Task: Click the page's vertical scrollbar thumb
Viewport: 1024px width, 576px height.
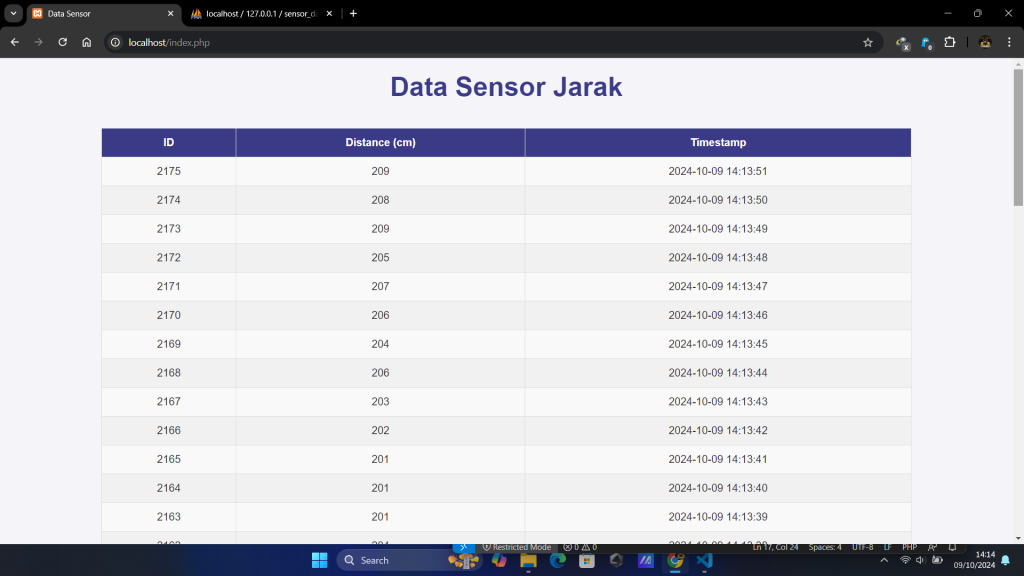Action: pos(1018,135)
